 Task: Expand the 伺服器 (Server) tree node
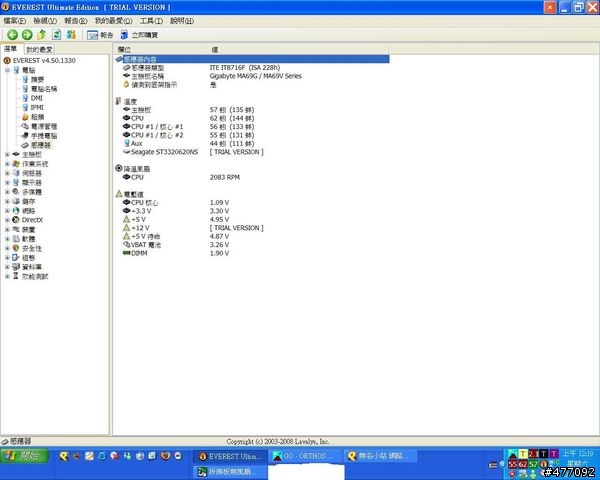(7, 173)
